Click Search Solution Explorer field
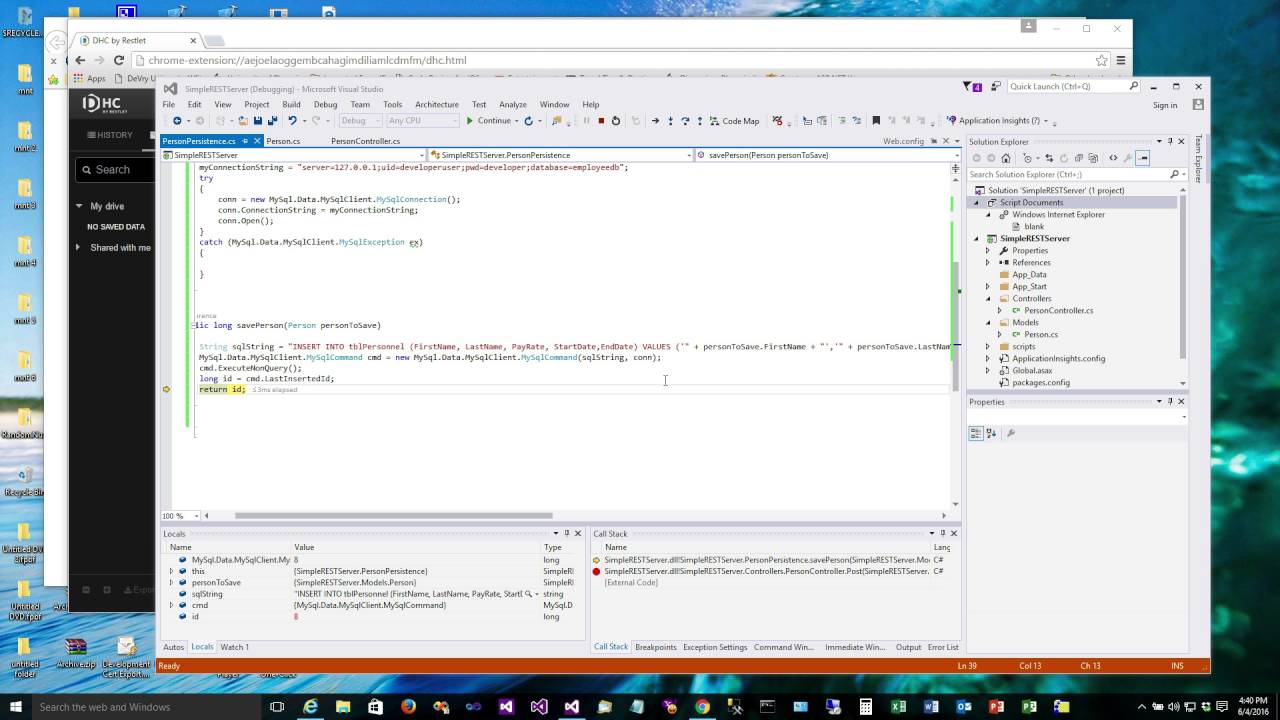 [1077, 174]
